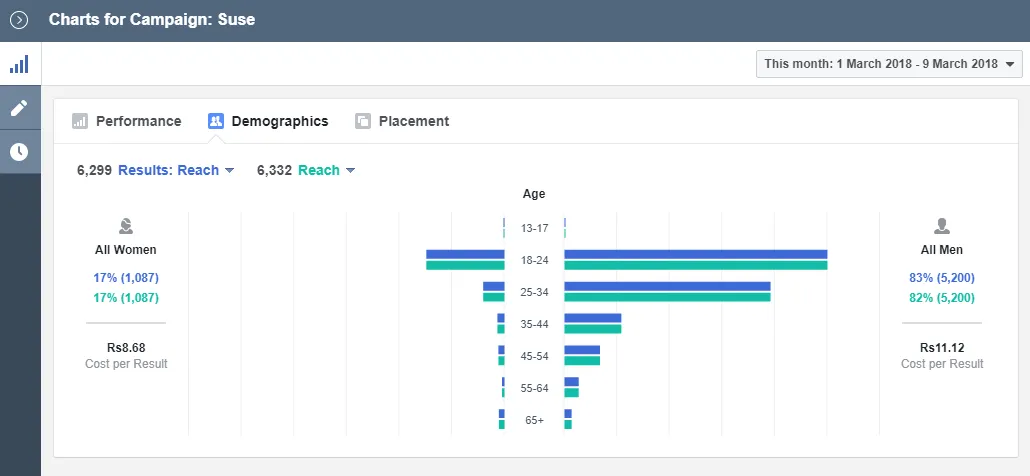Open the Results: Reach metric dropdown
This screenshot has width=1030, height=476.
coord(176,170)
